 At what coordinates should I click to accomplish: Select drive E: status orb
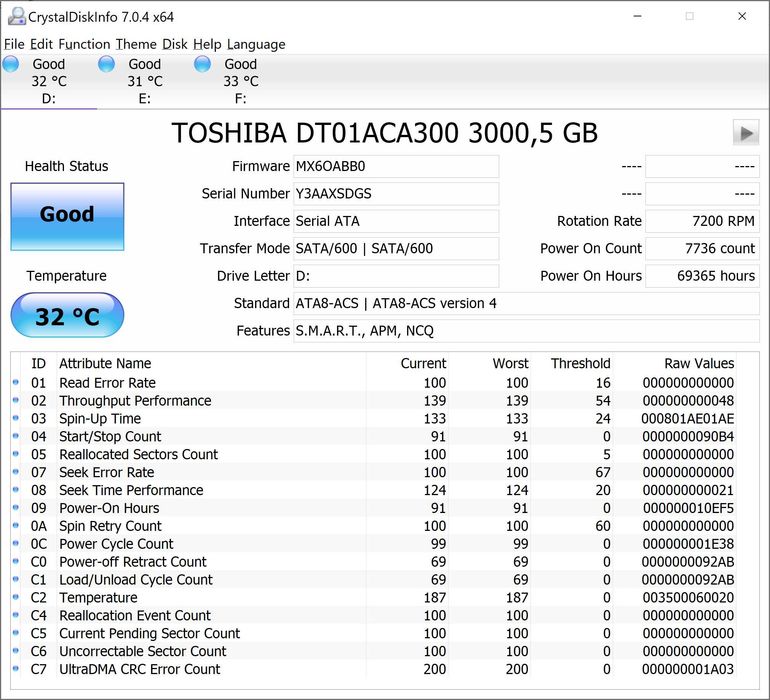[x=107, y=64]
